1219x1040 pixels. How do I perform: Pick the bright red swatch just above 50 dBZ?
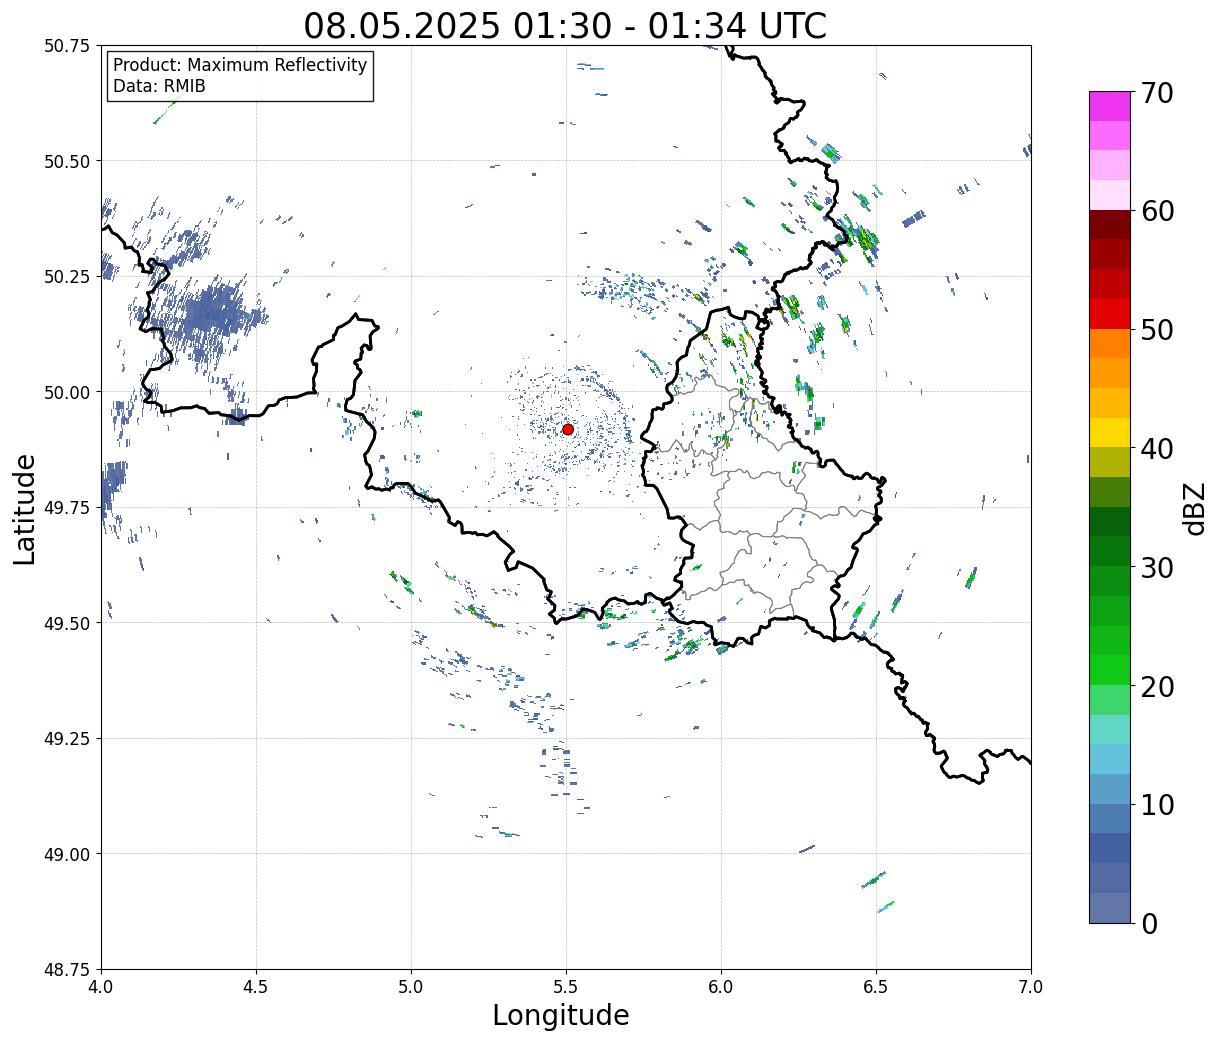tap(1110, 314)
